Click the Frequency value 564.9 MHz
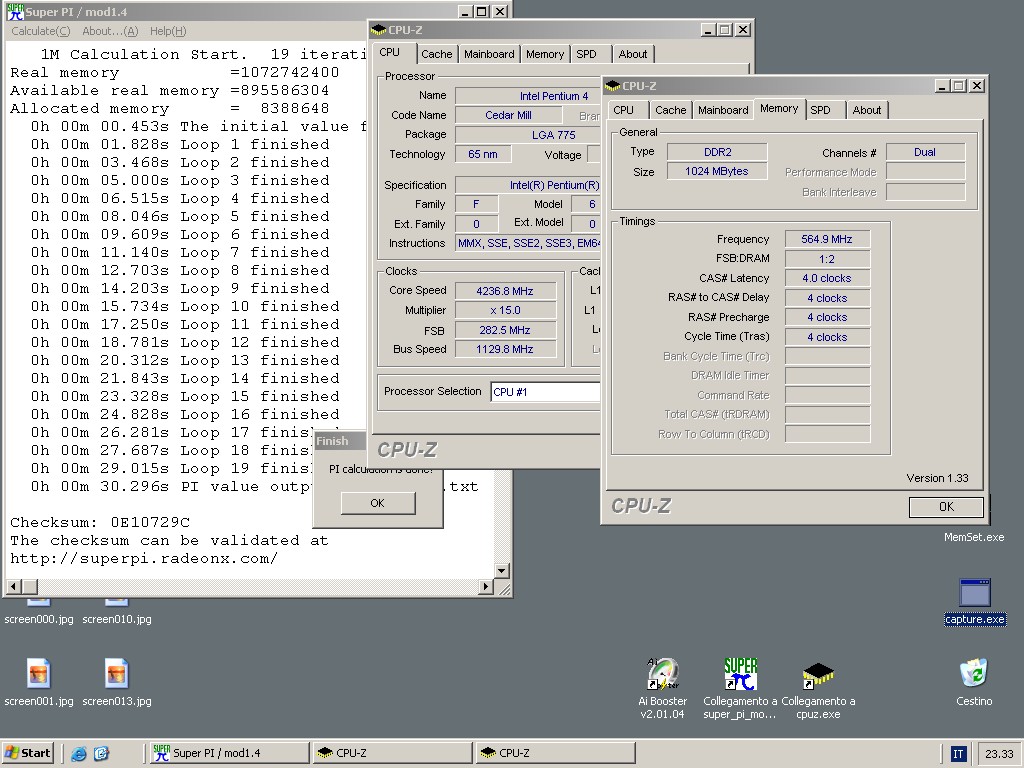Viewport: 1024px width, 768px height. pyautogui.click(x=827, y=239)
